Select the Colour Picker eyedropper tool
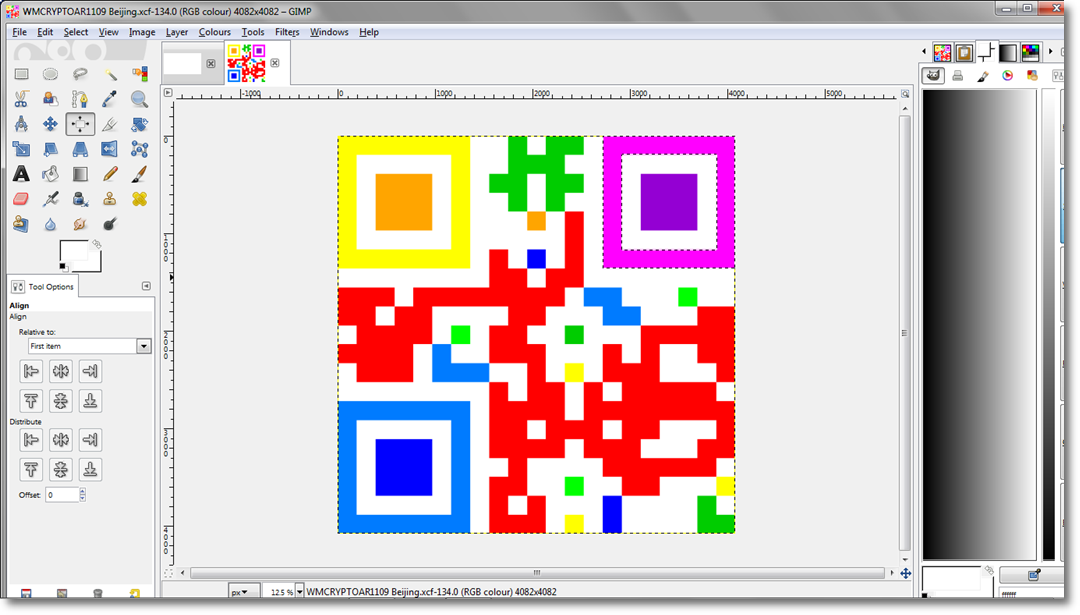The width and height of the screenshot is (1080, 615). click(x=110, y=99)
